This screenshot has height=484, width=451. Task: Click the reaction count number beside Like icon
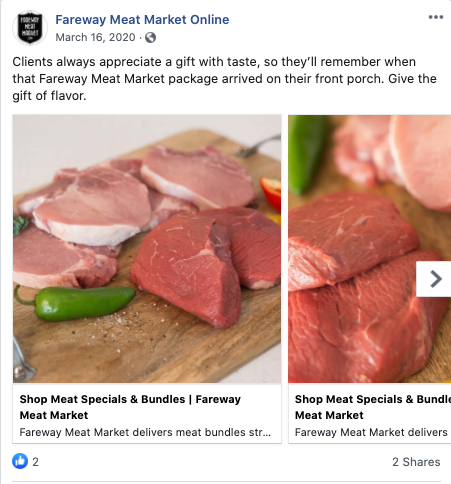click(35, 462)
